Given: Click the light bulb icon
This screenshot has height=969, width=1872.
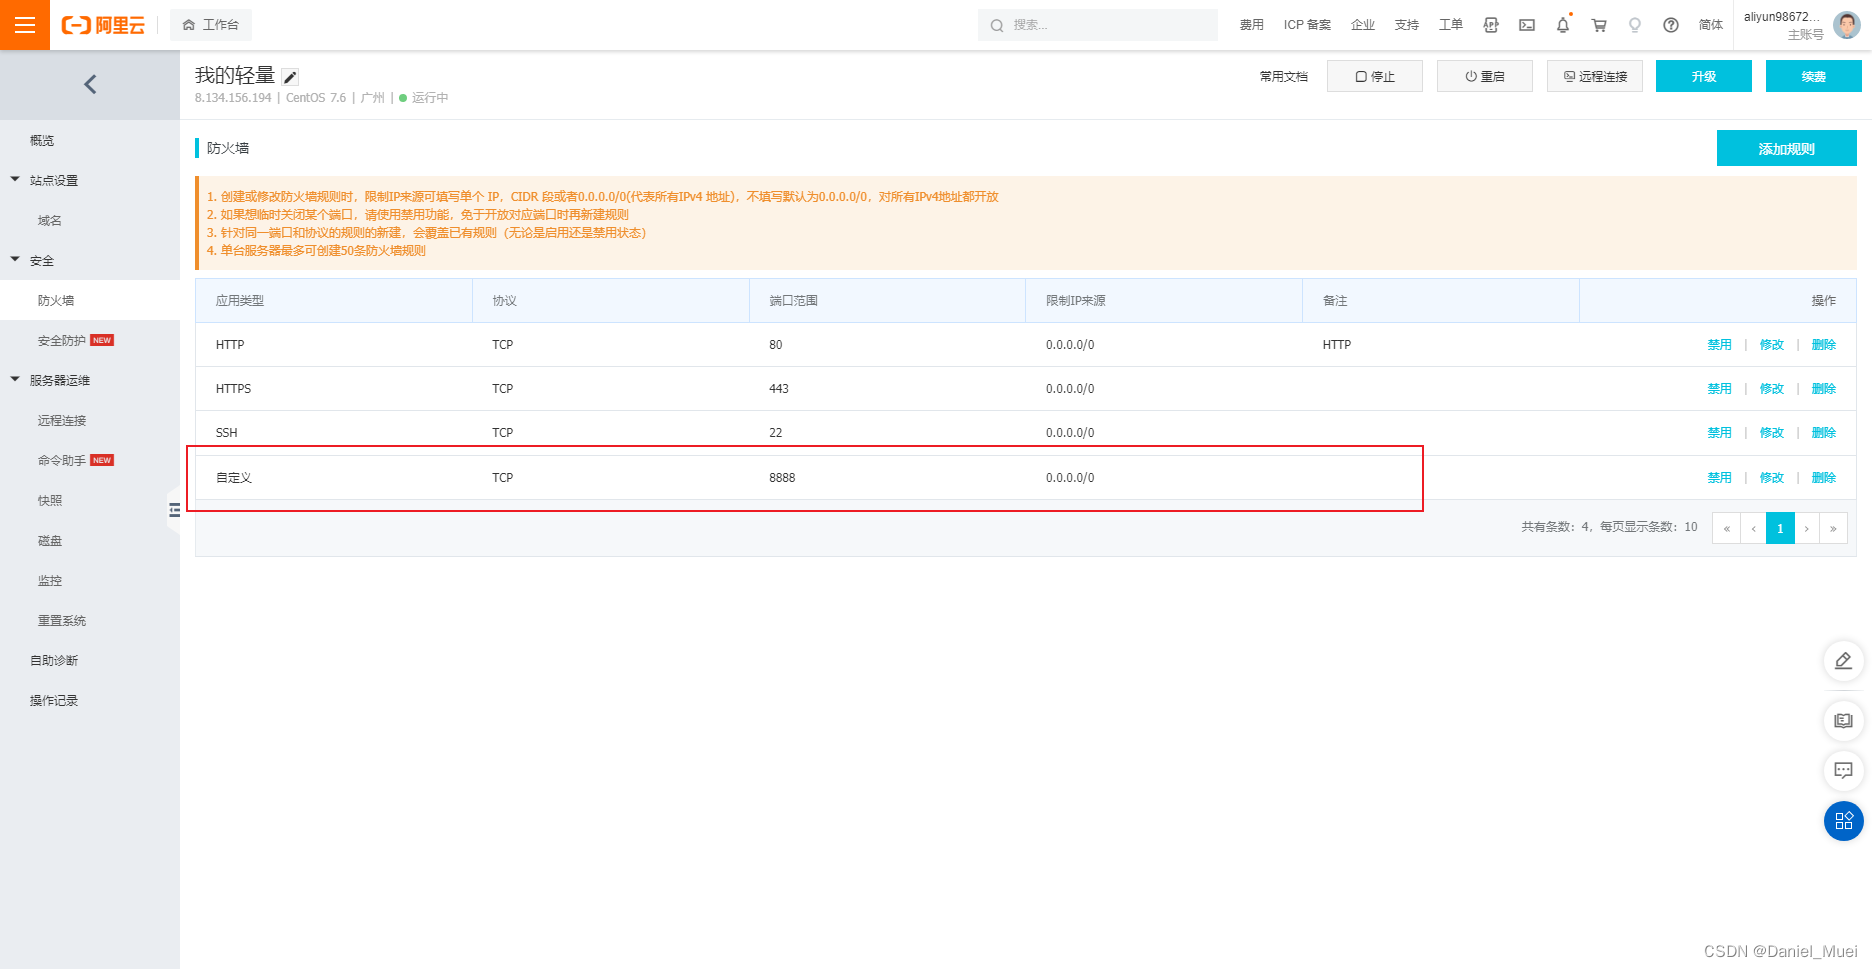Looking at the screenshot, I should pyautogui.click(x=1635, y=25).
